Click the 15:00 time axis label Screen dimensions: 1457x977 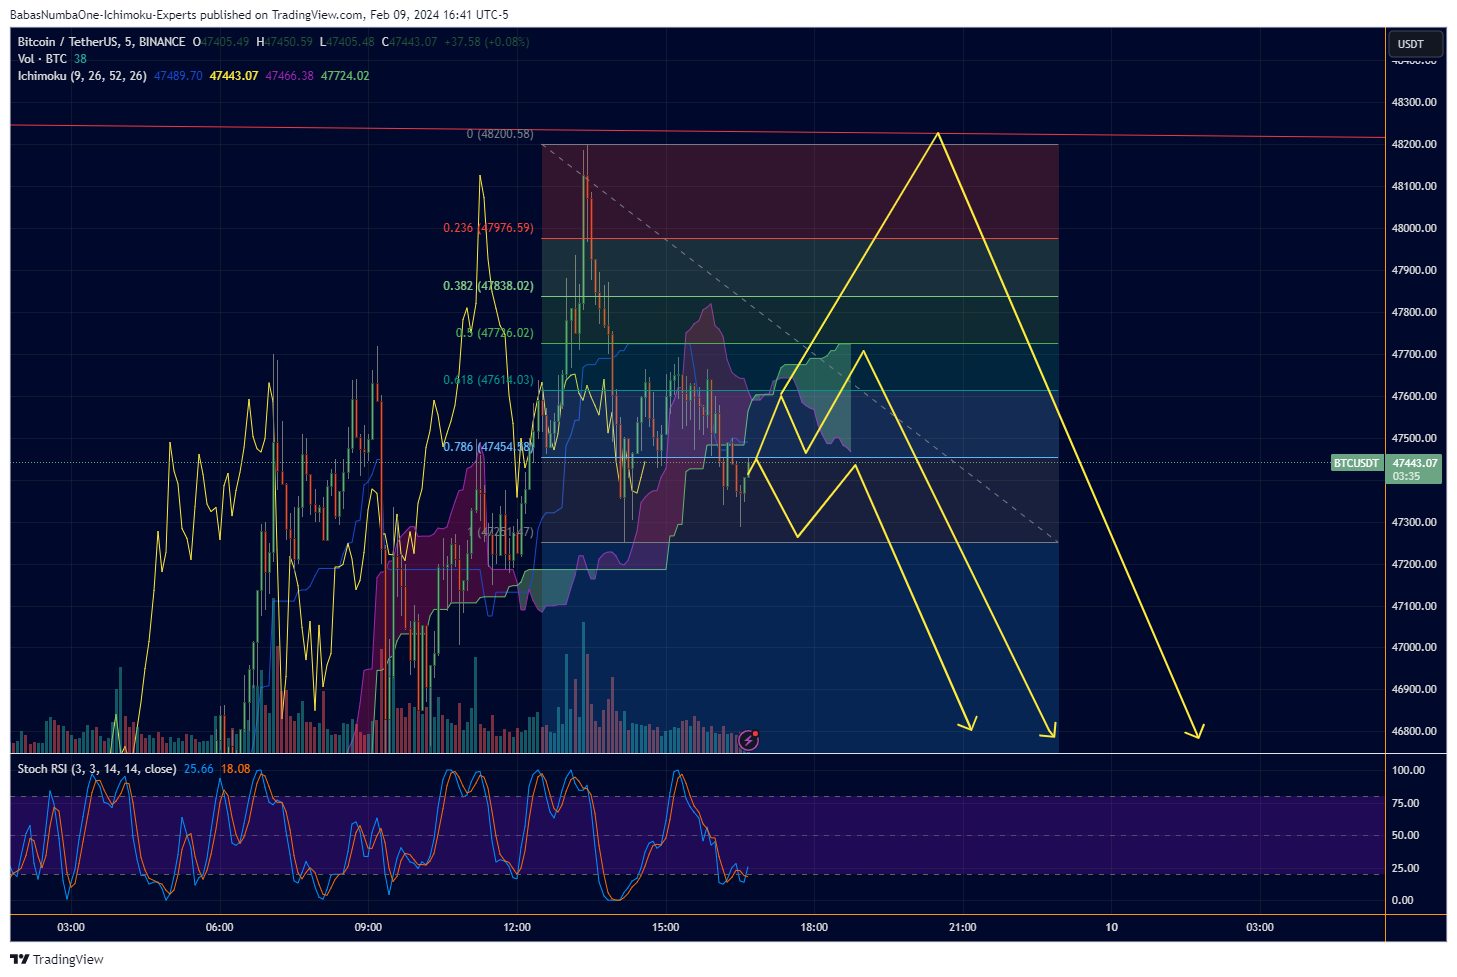tap(665, 927)
